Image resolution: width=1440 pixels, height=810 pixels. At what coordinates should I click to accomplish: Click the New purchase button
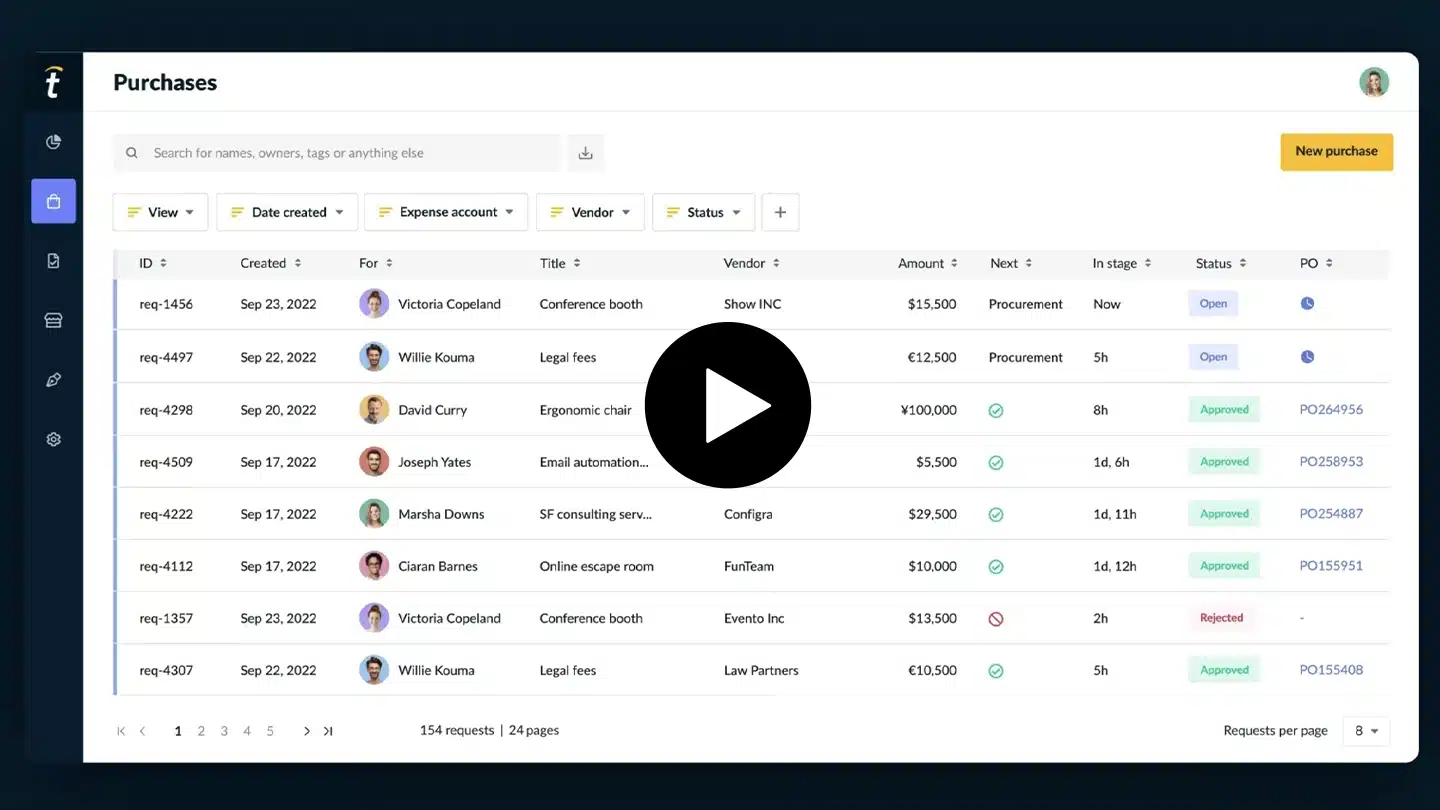[x=1336, y=152]
